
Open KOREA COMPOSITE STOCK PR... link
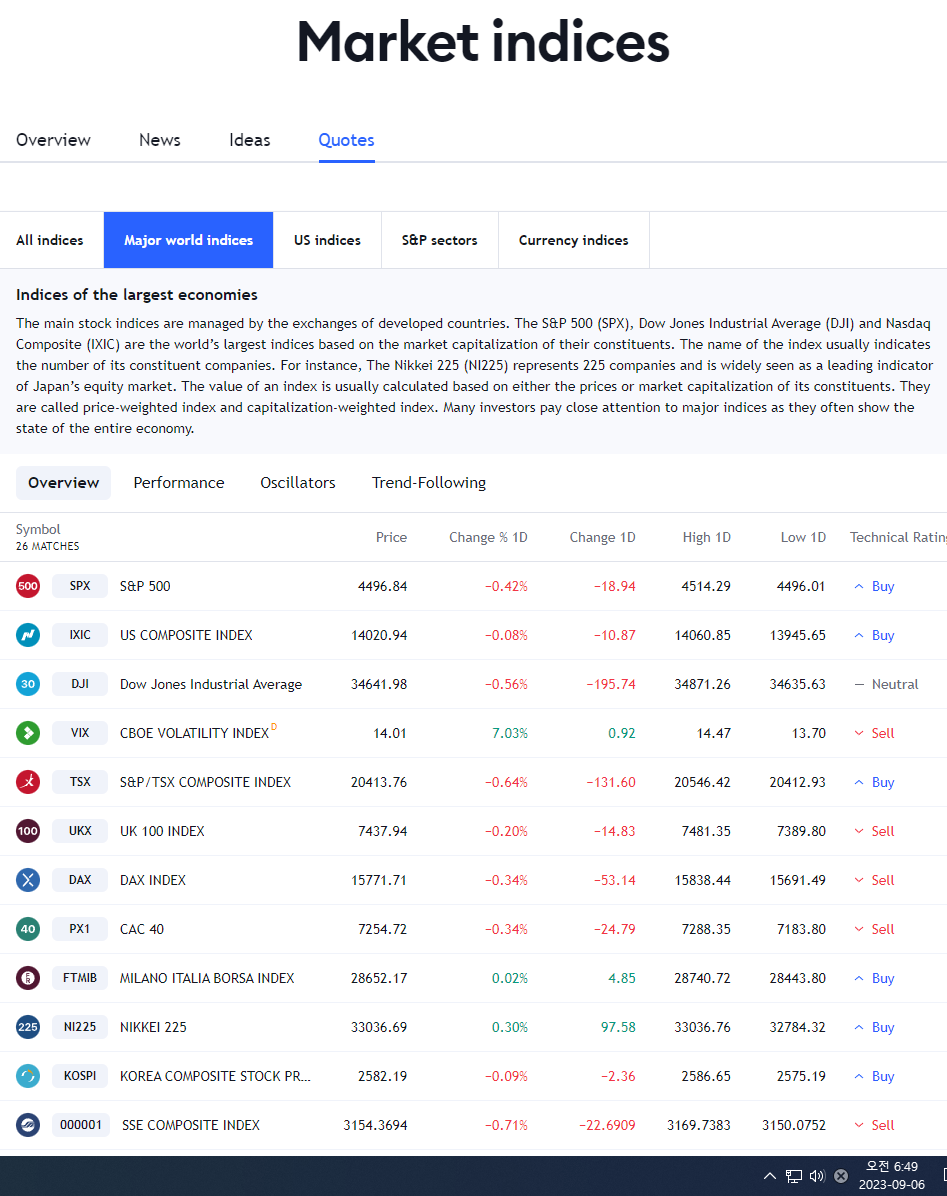click(215, 1076)
